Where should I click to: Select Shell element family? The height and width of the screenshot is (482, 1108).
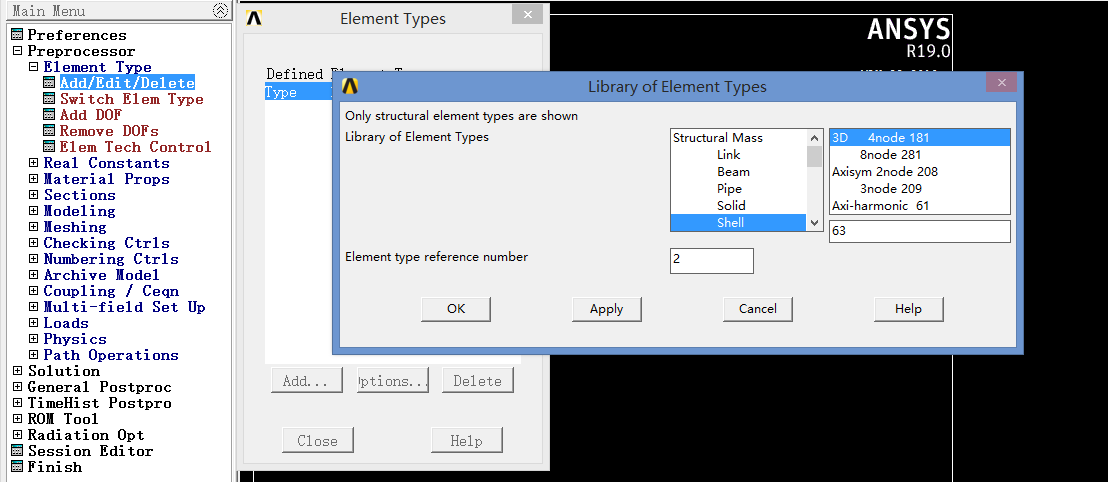(738, 223)
